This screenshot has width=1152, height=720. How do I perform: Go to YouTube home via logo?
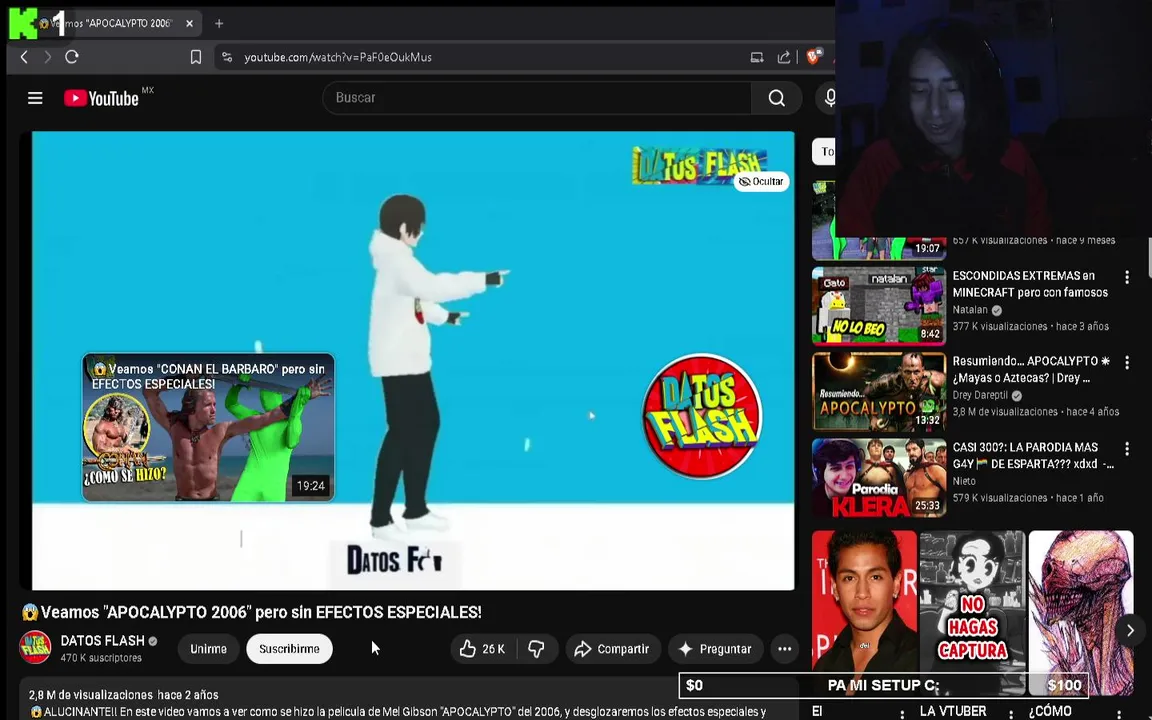[101, 98]
